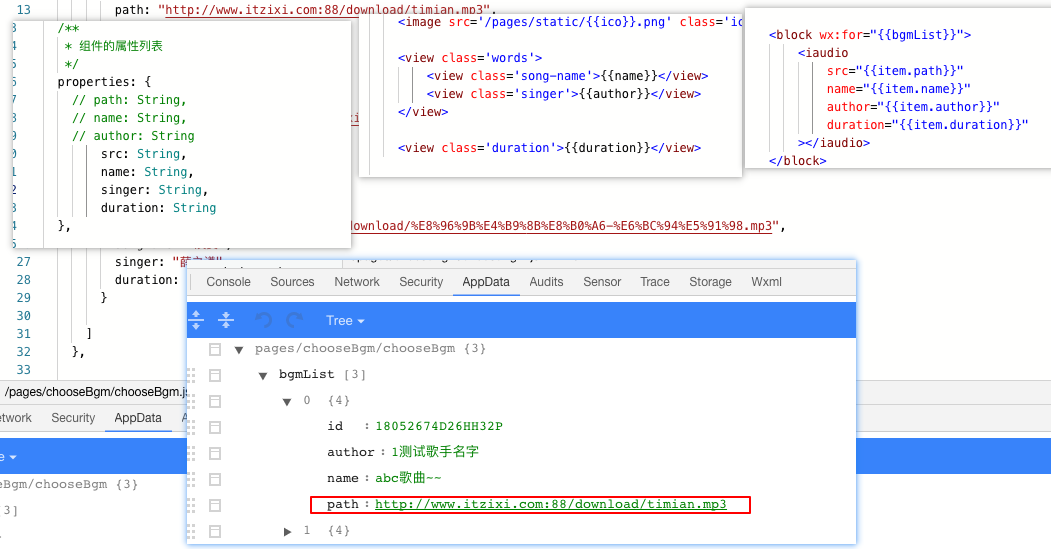
Task: Click the collapse all fields icon
Action: [x=226, y=320]
